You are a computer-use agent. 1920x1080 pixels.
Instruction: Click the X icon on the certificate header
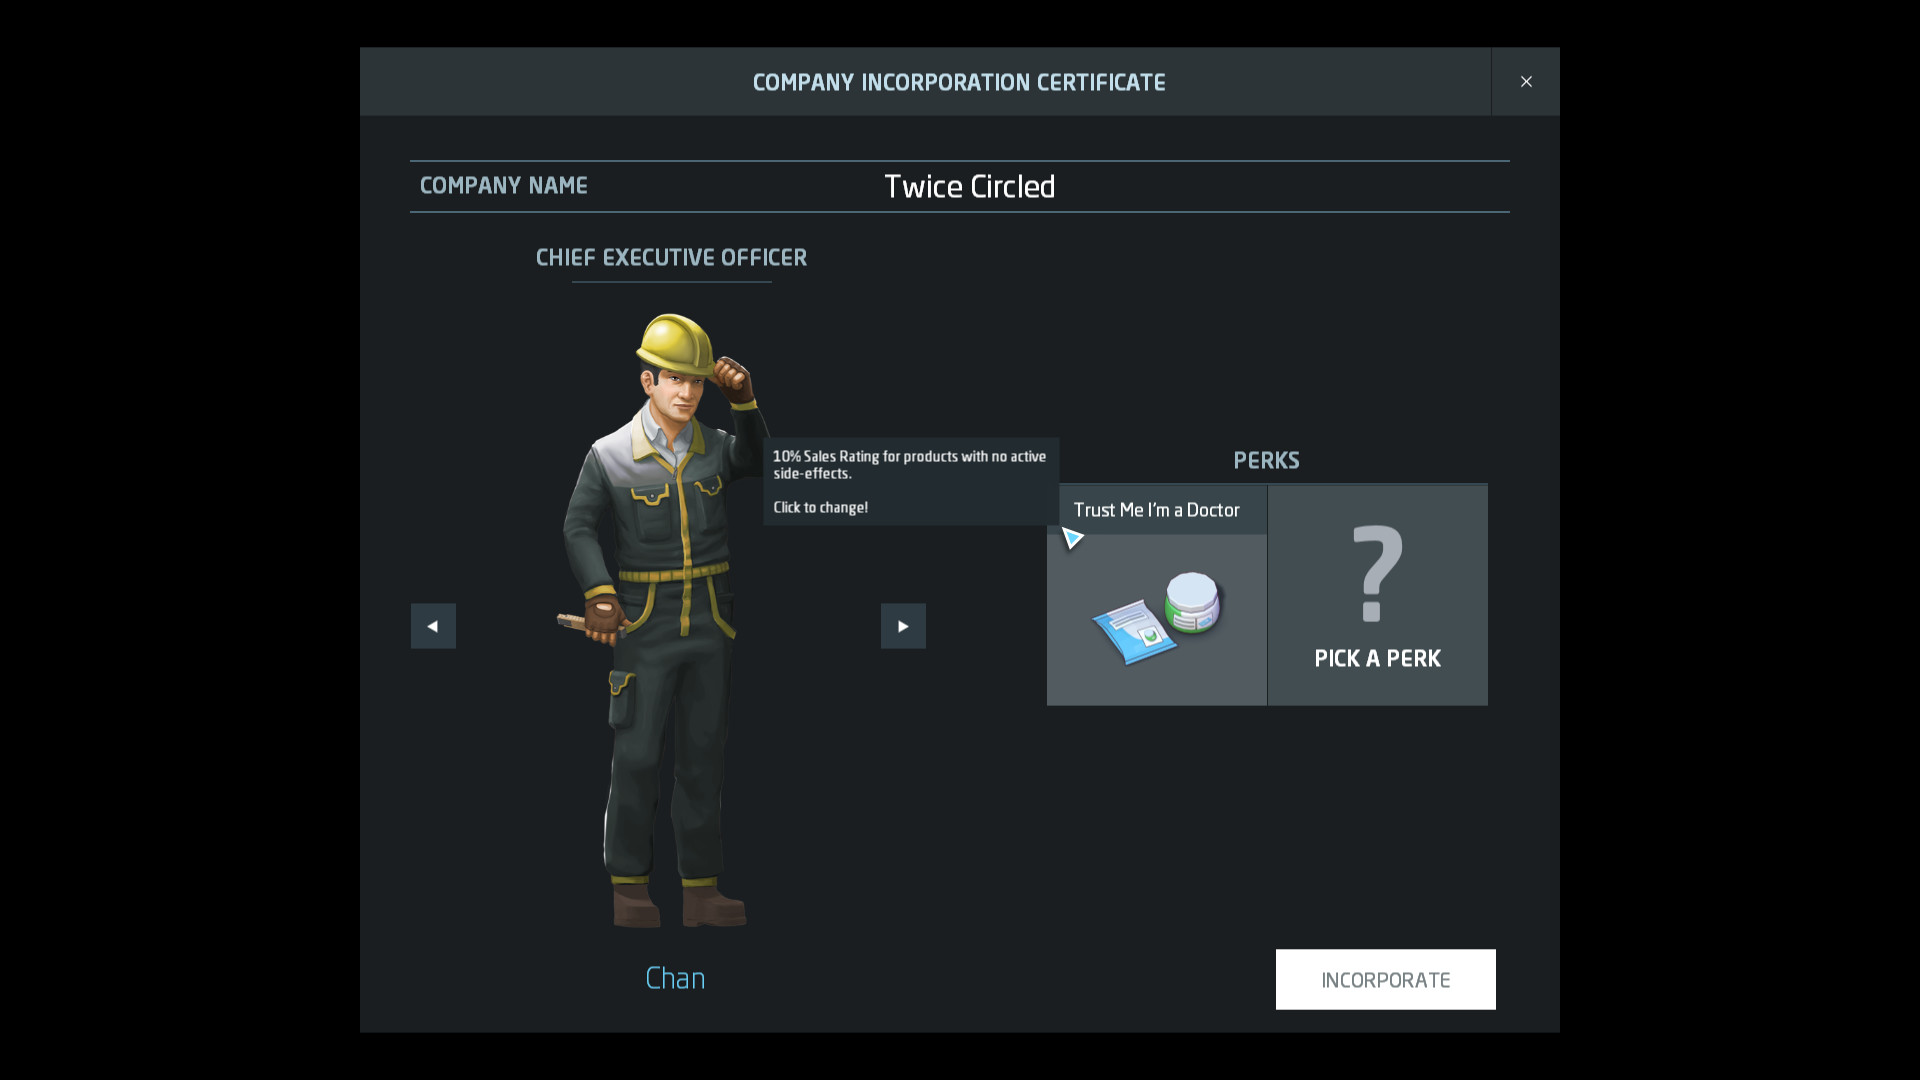coord(1527,81)
